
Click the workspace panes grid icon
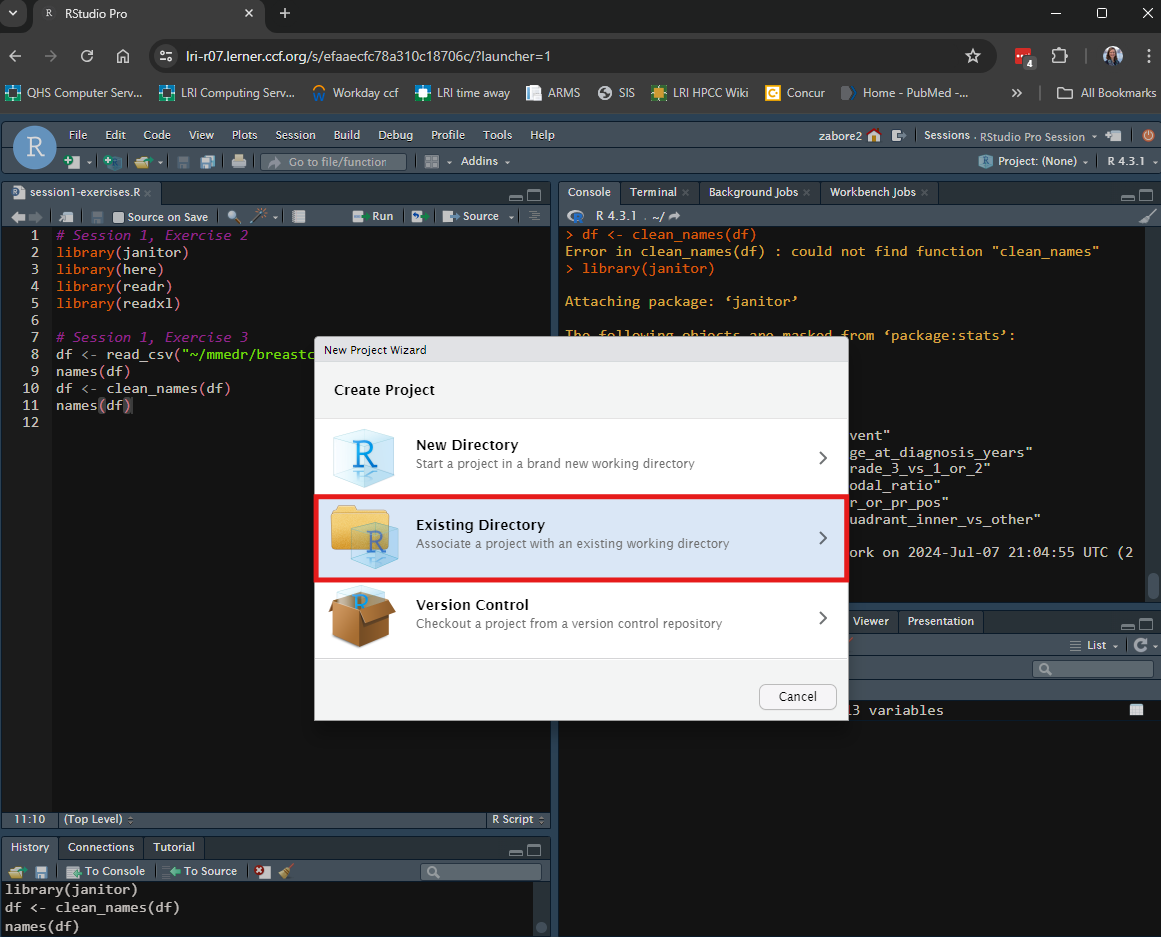(432, 161)
